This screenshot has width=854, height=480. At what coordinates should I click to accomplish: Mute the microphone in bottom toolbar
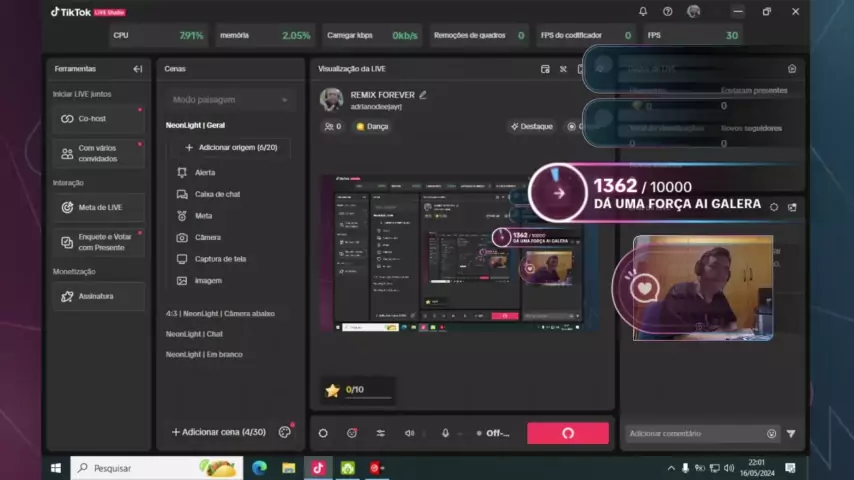click(446, 433)
